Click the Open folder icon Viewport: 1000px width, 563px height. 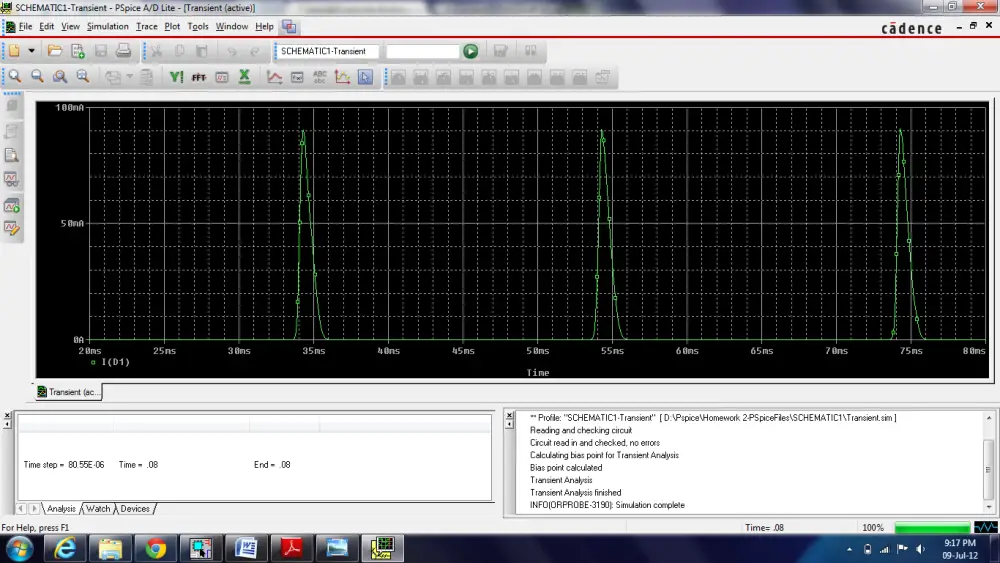click(x=55, y=50)
